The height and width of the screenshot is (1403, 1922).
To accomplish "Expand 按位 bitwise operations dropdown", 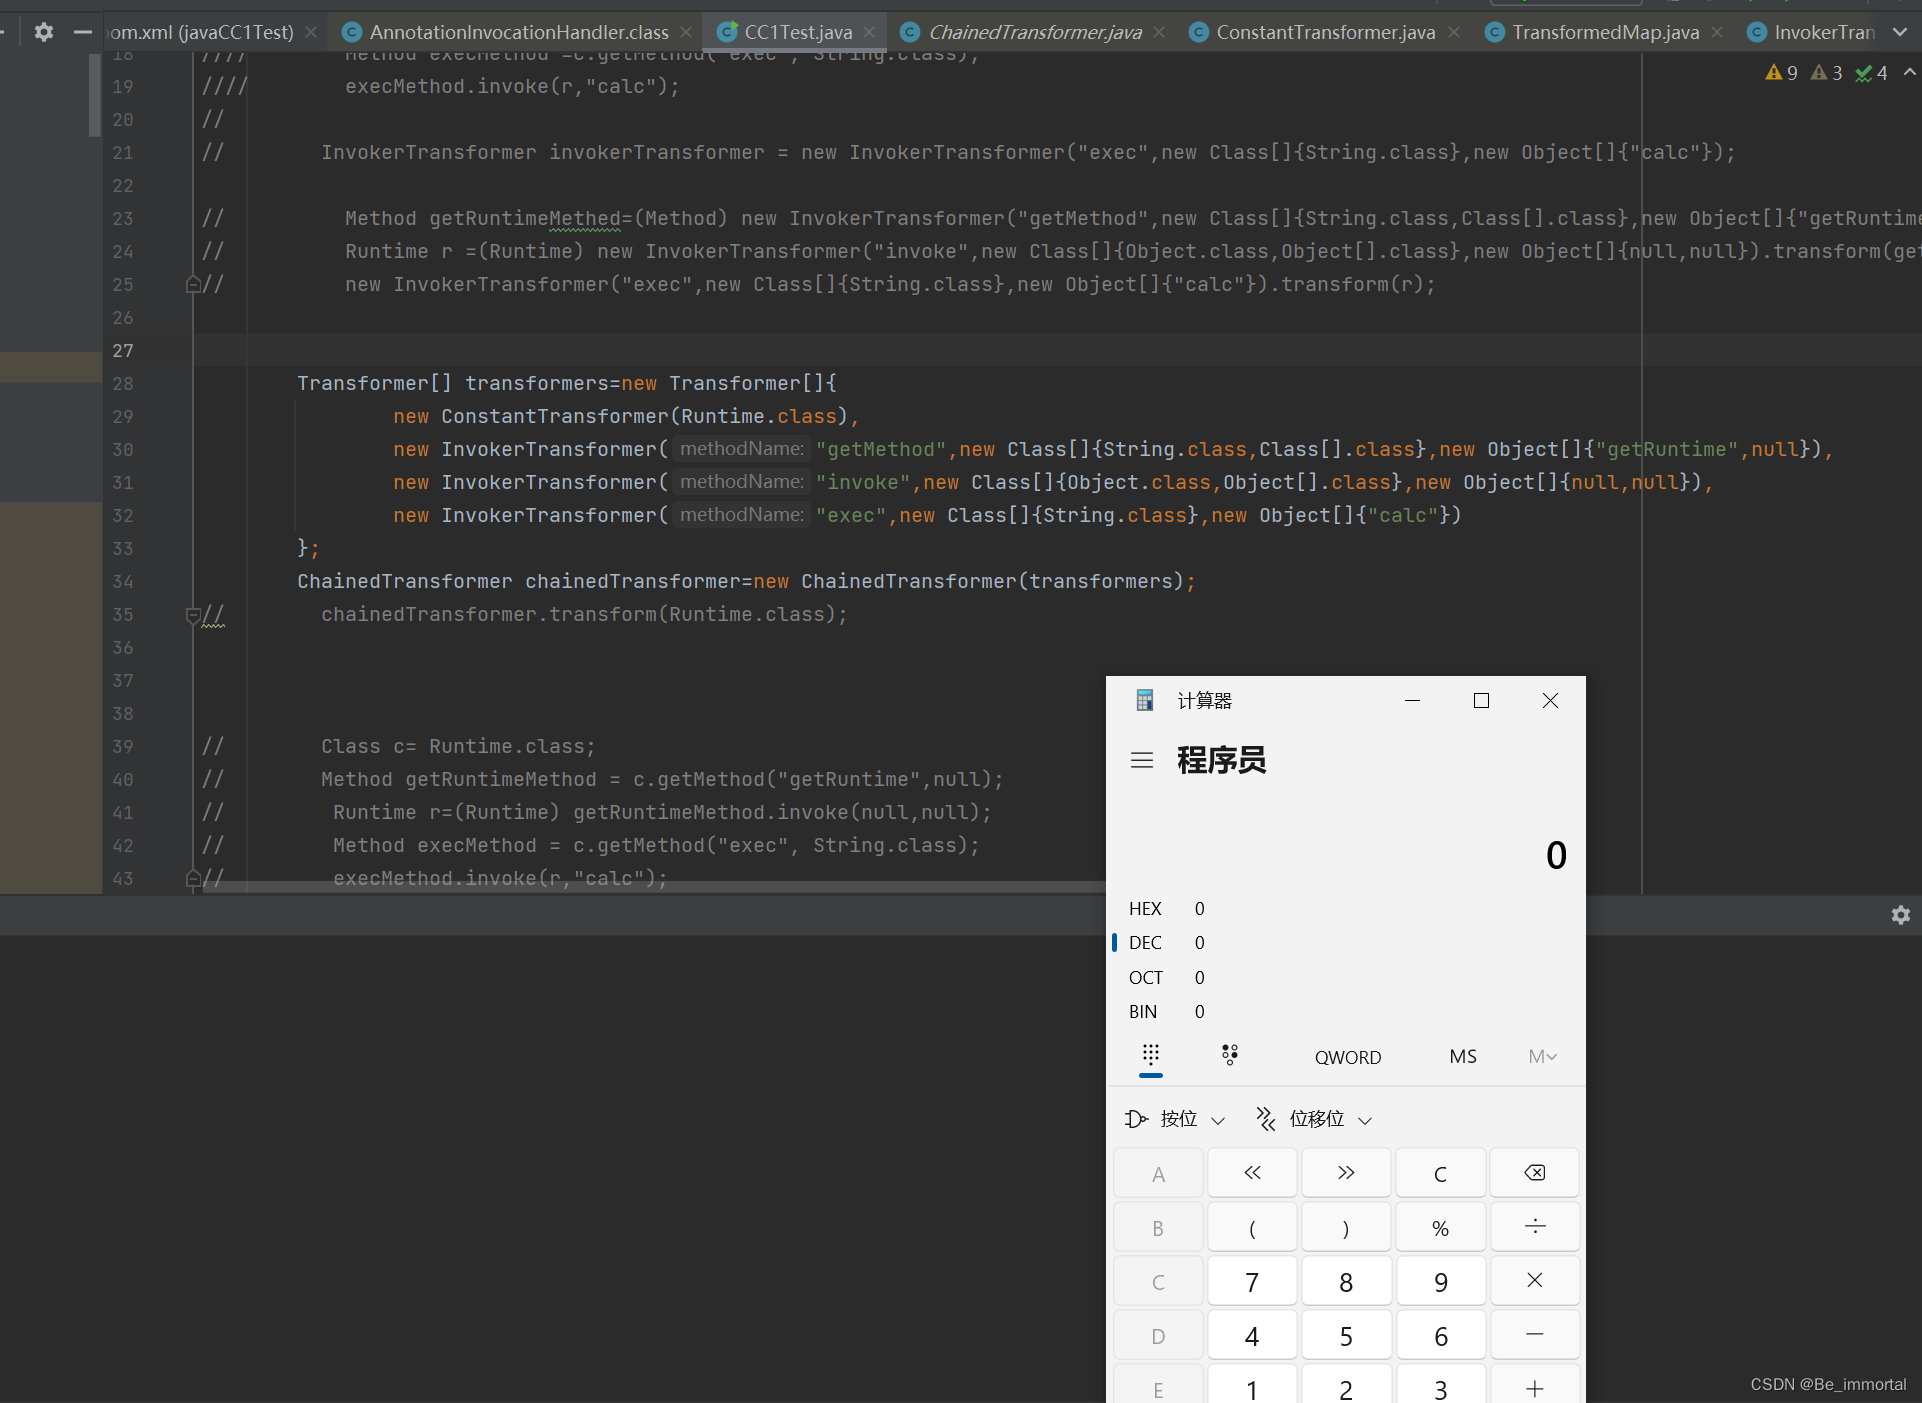I will pyautogui.click(x=1175, y=1119).
